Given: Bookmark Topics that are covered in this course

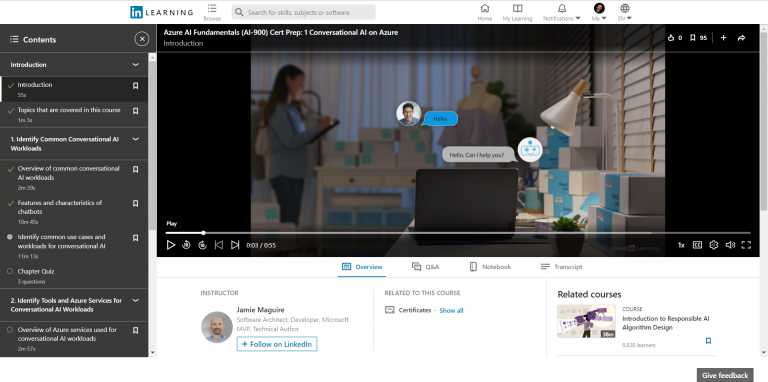Looking at the screenshot, I should [136, 111].
